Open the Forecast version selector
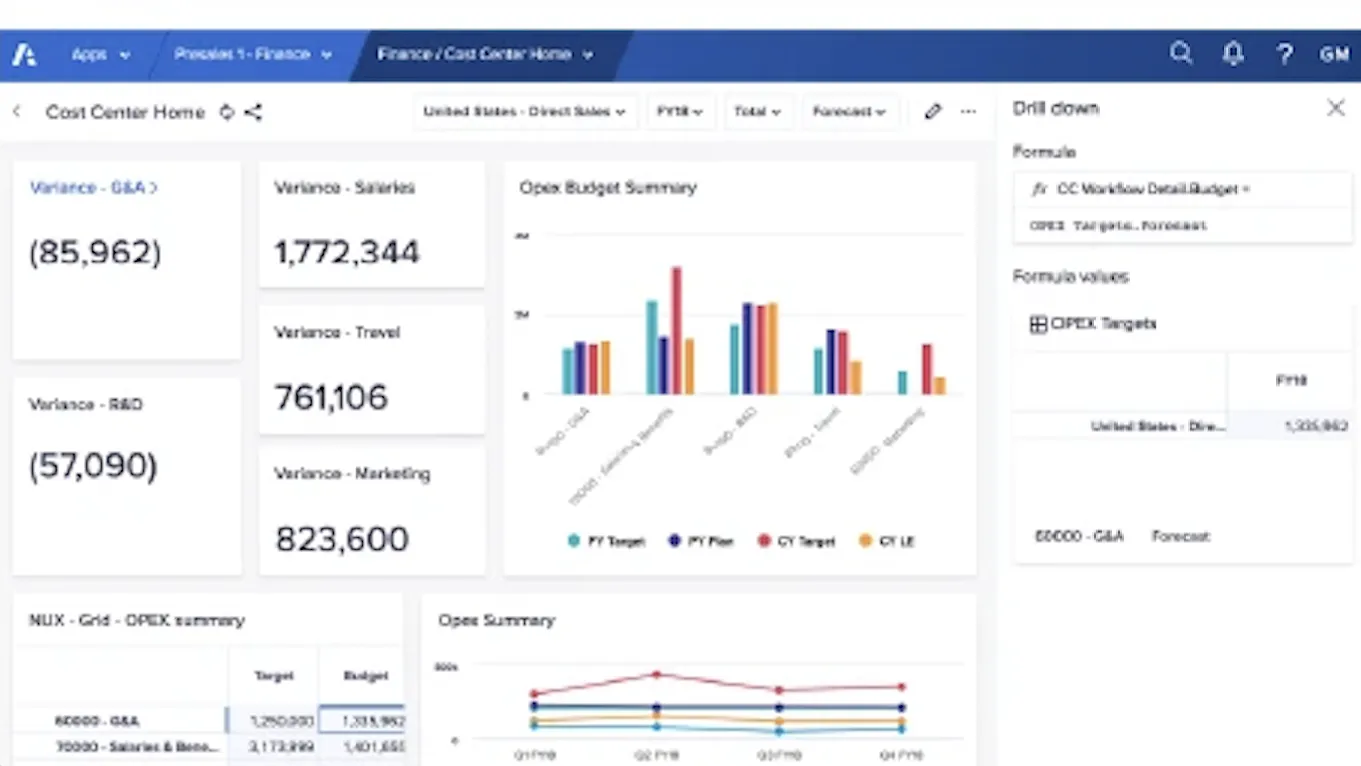 tap(849, 112)
